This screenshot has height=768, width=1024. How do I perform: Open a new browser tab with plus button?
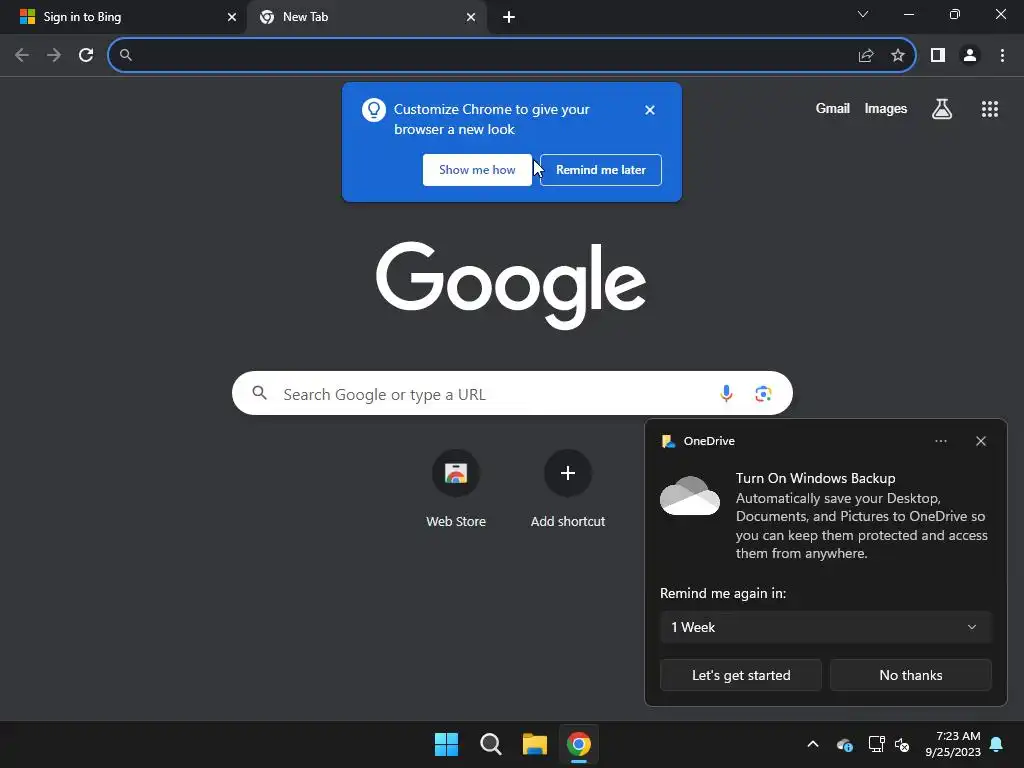tap(509, 18)
